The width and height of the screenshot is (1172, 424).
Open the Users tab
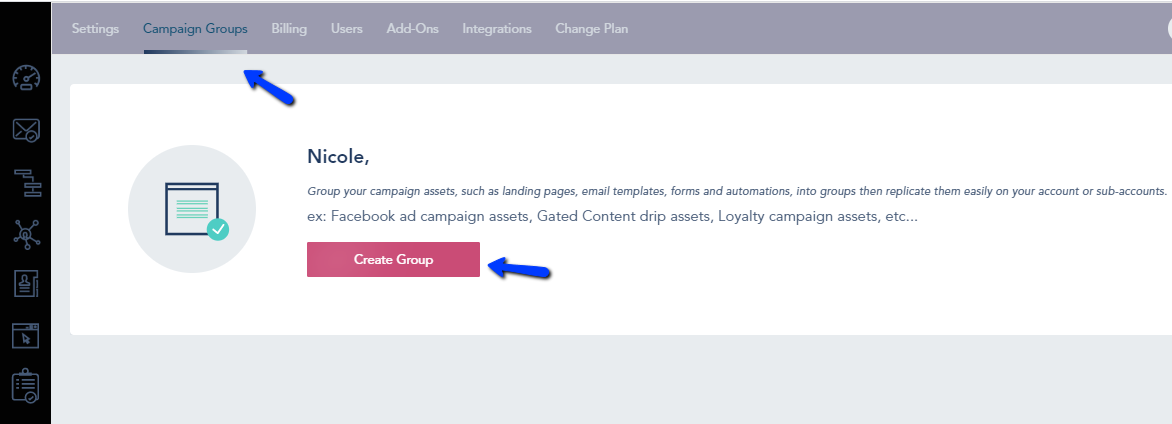coord(347,28)
